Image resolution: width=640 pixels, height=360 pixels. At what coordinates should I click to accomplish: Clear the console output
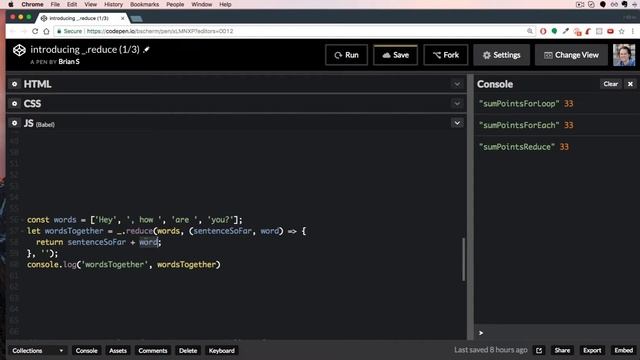(x=611, y=84)
